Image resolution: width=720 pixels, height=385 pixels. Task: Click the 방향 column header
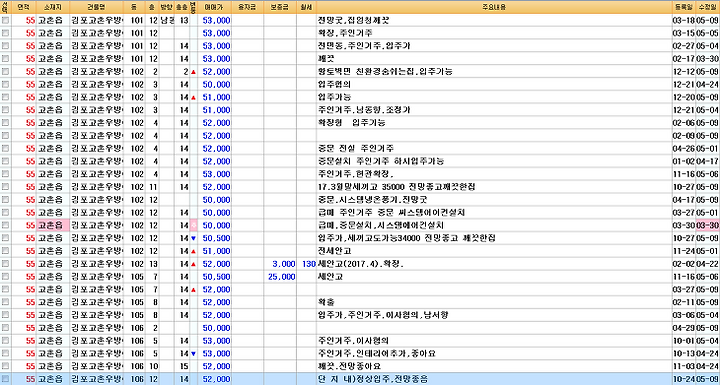click(167, 7)
